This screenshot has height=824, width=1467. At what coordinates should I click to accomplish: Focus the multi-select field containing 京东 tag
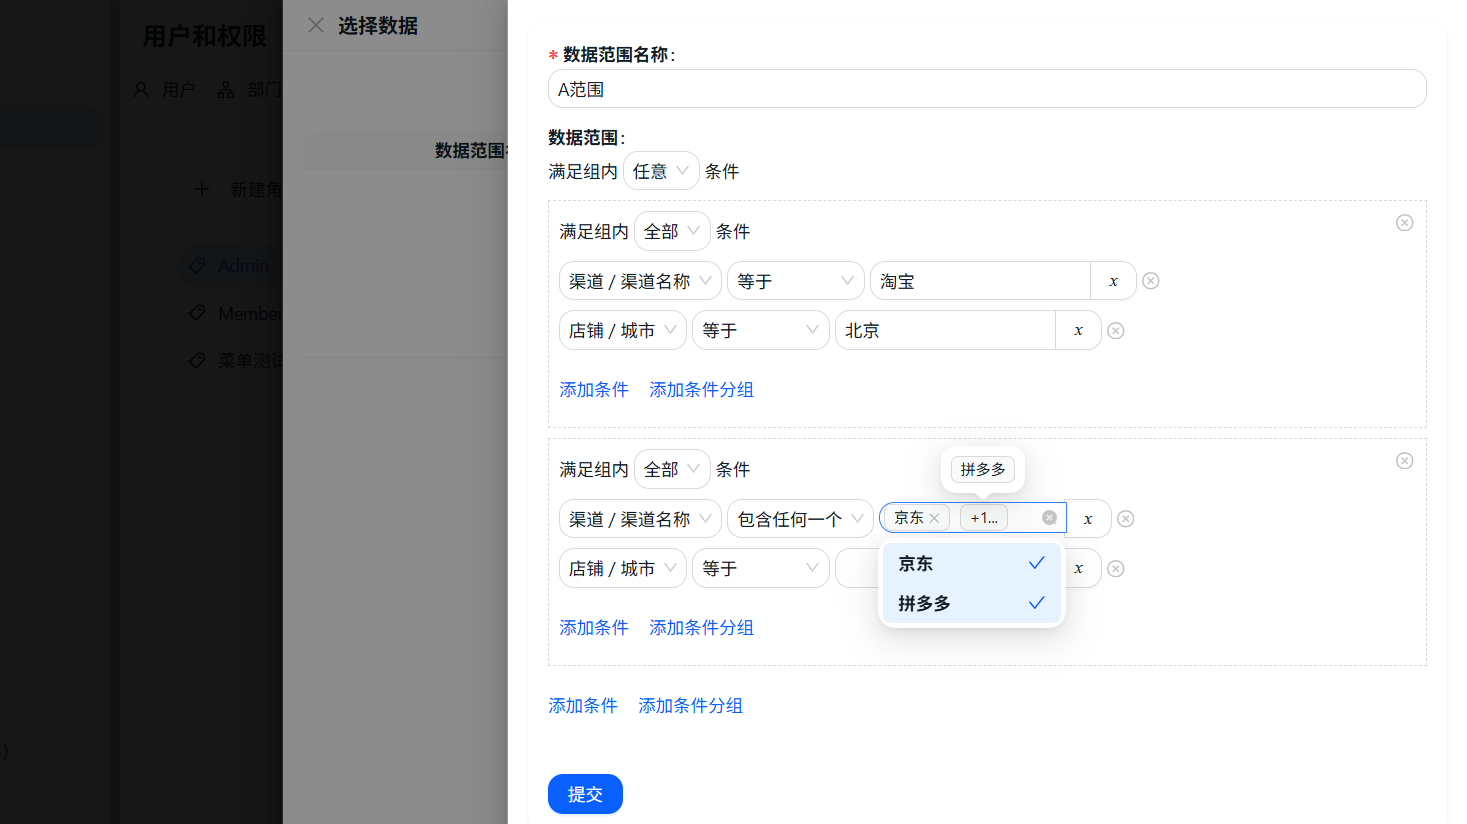(972, 518)
